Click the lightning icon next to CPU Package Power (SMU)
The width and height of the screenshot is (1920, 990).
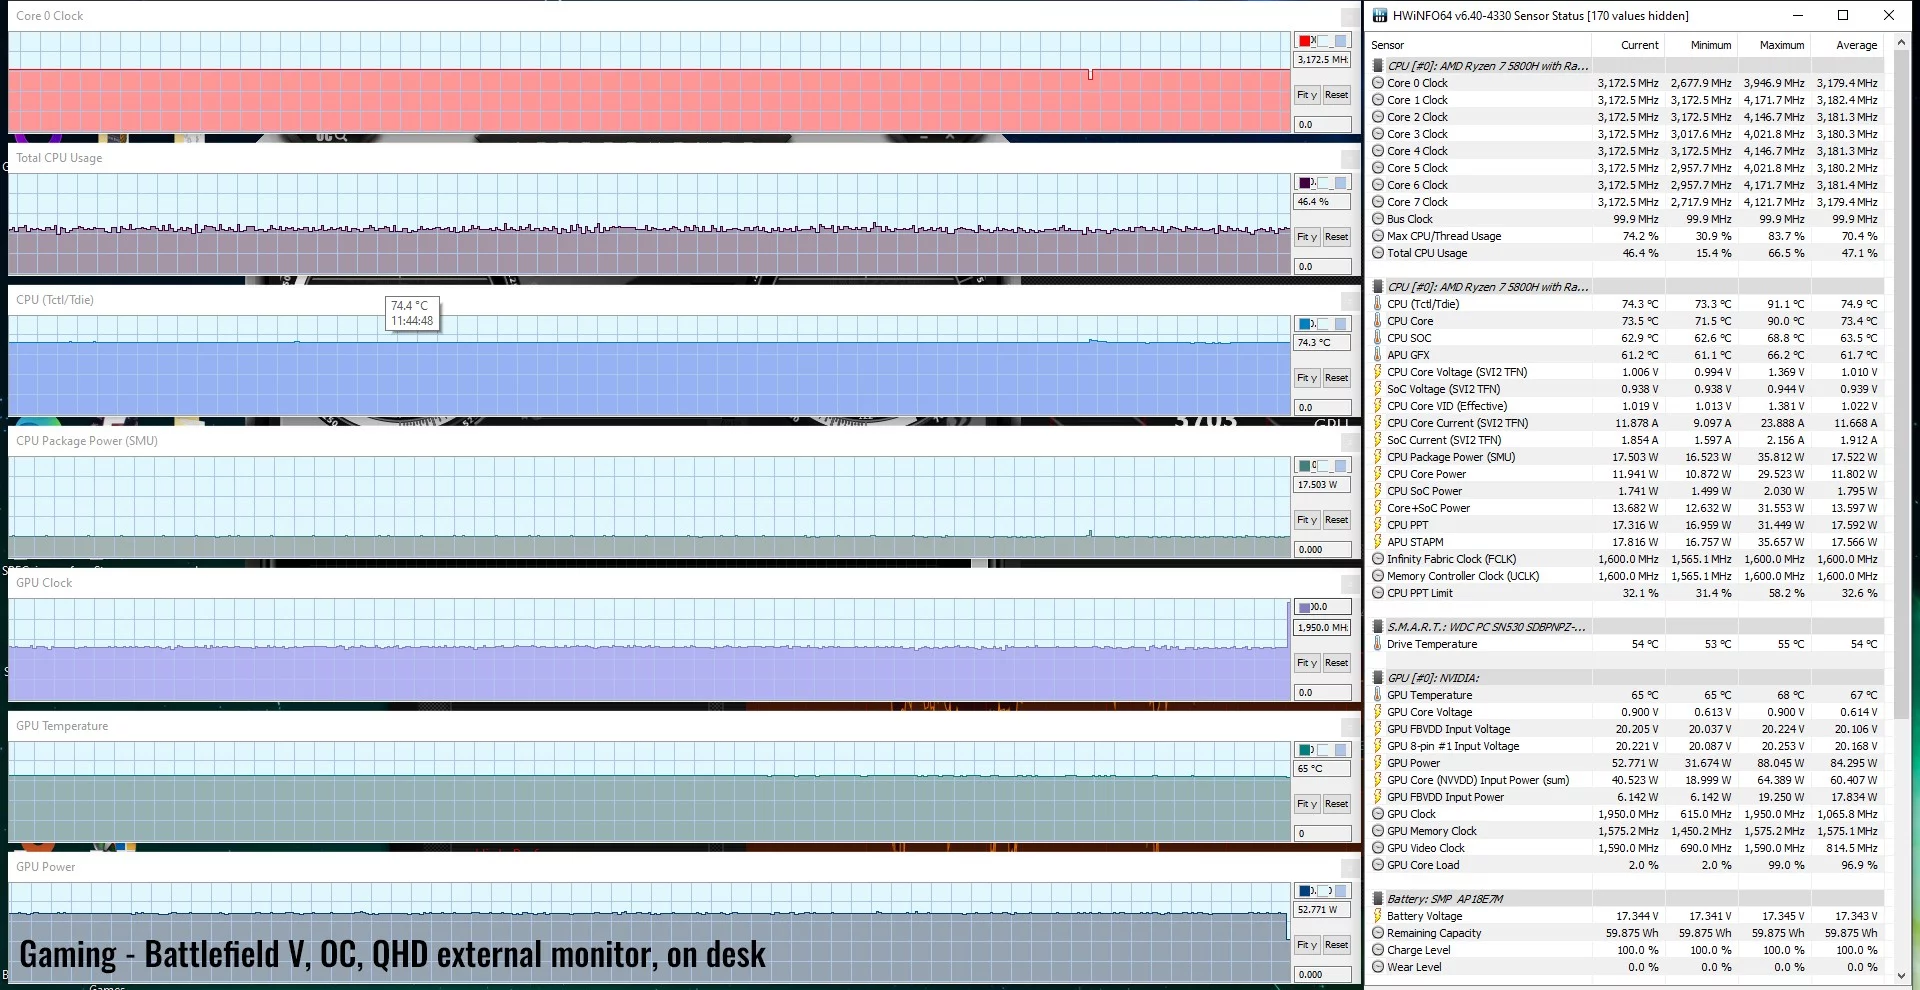coord(1378,457)
